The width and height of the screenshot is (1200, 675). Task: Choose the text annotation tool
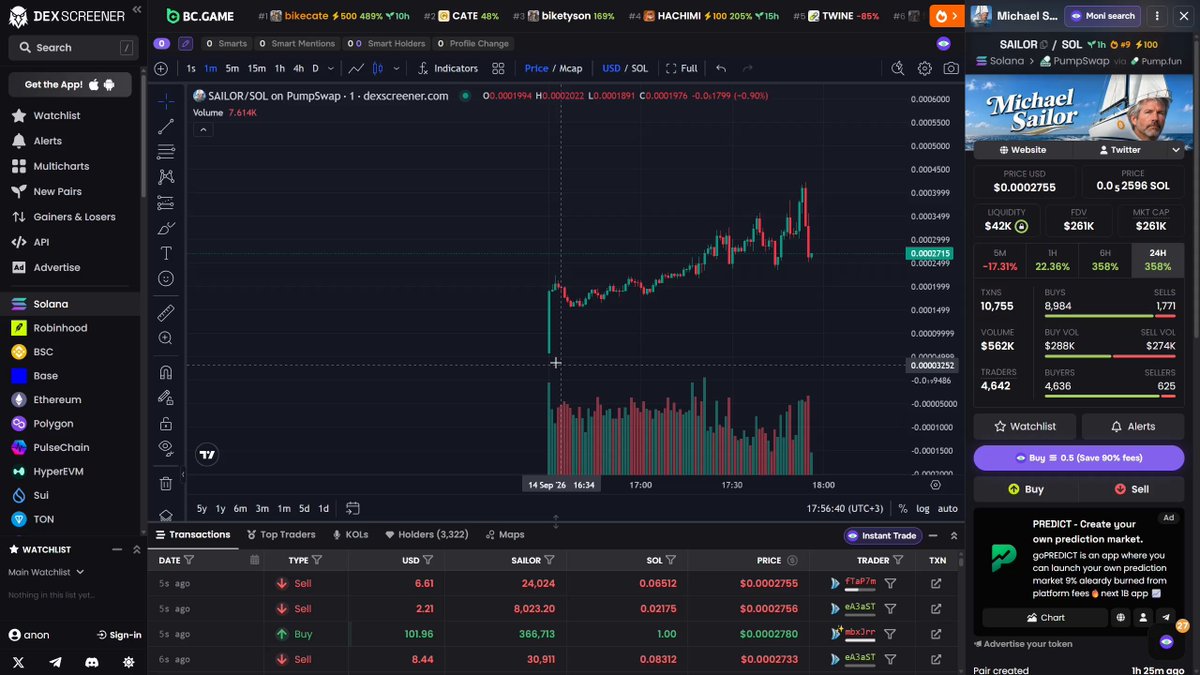coord(166,253)
